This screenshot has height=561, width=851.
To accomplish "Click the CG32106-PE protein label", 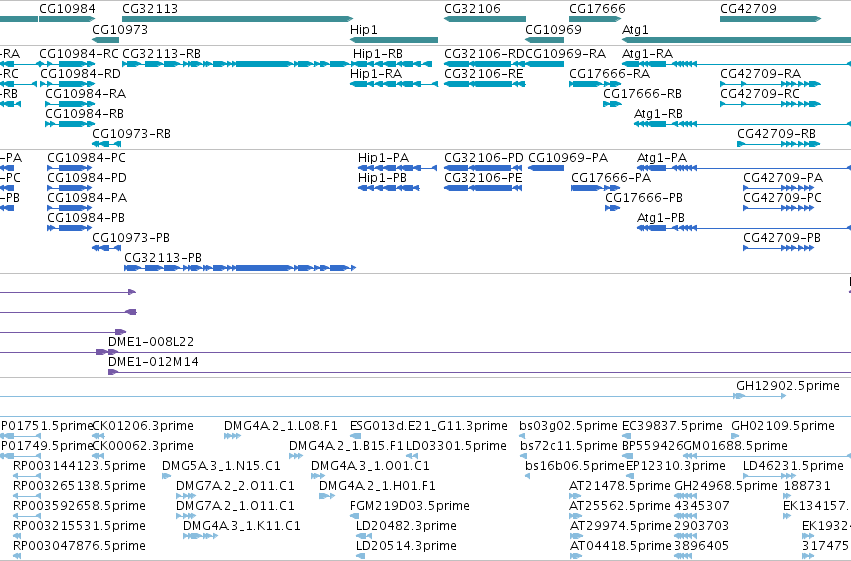I will 483,178.
